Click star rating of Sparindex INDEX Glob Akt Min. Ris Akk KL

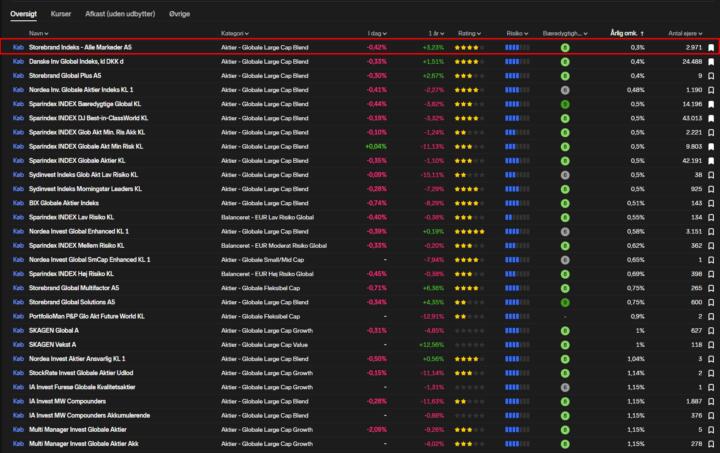click(469, 132)
